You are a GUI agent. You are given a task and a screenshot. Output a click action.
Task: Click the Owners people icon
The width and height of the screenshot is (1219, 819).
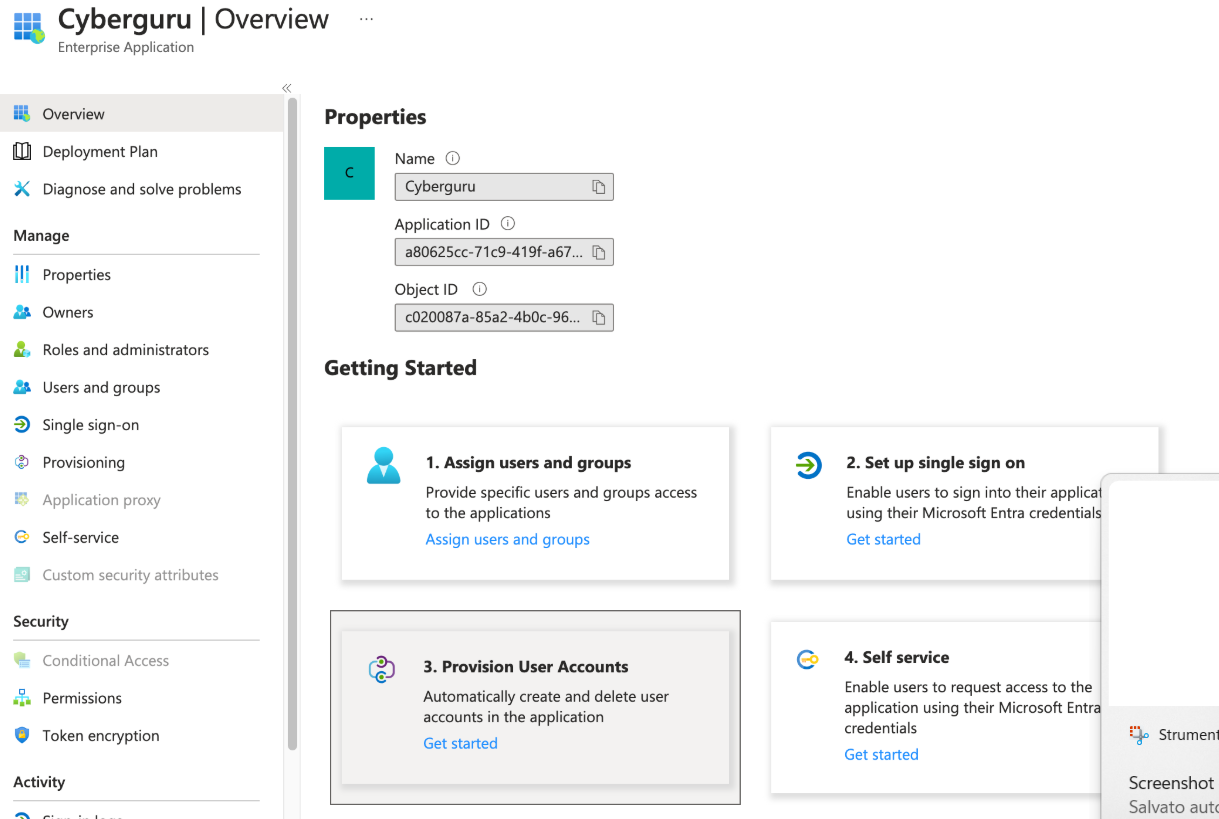[22, 312]
